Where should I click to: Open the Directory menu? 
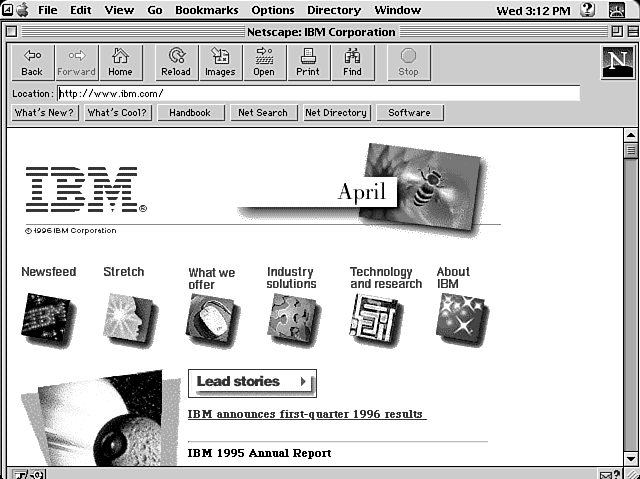pos(333,10)
